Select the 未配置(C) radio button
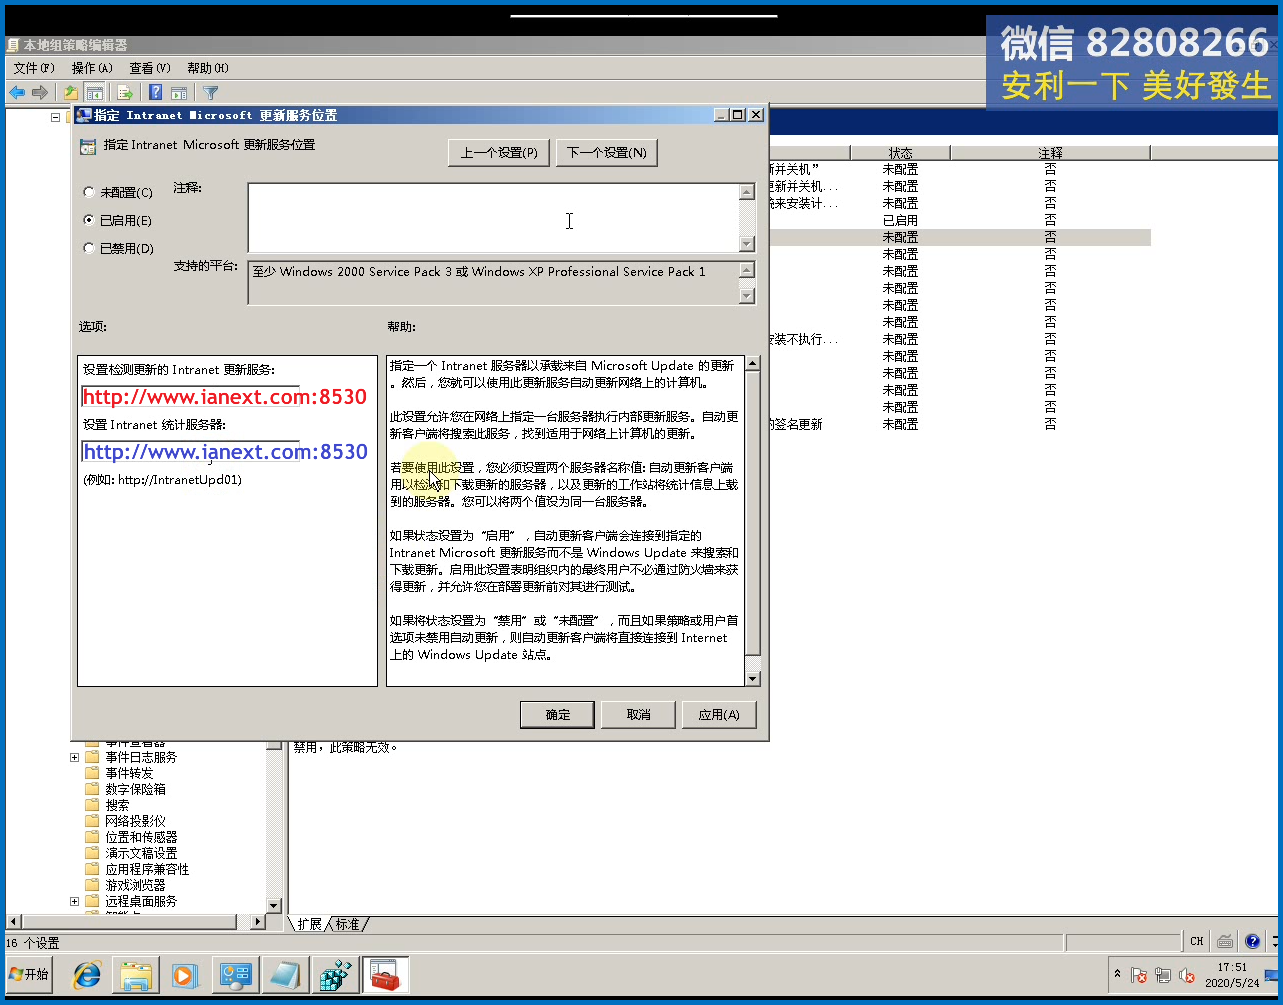Screen dimensions: 1283x1005 [x=89, y=192]
